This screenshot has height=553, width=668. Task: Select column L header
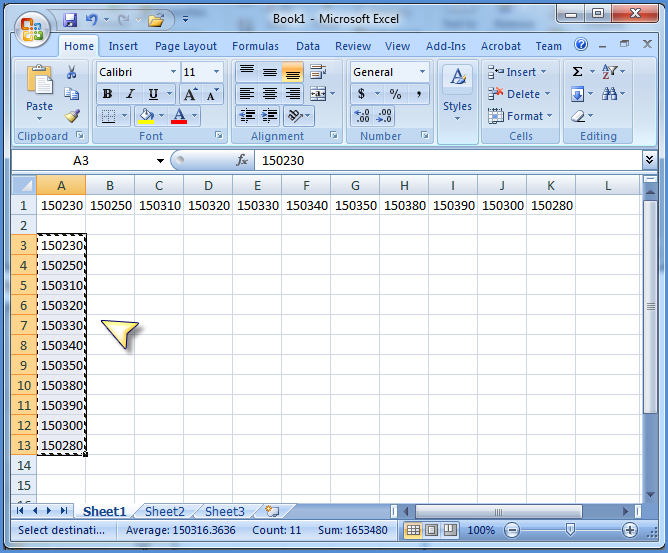tap(608, 186)
